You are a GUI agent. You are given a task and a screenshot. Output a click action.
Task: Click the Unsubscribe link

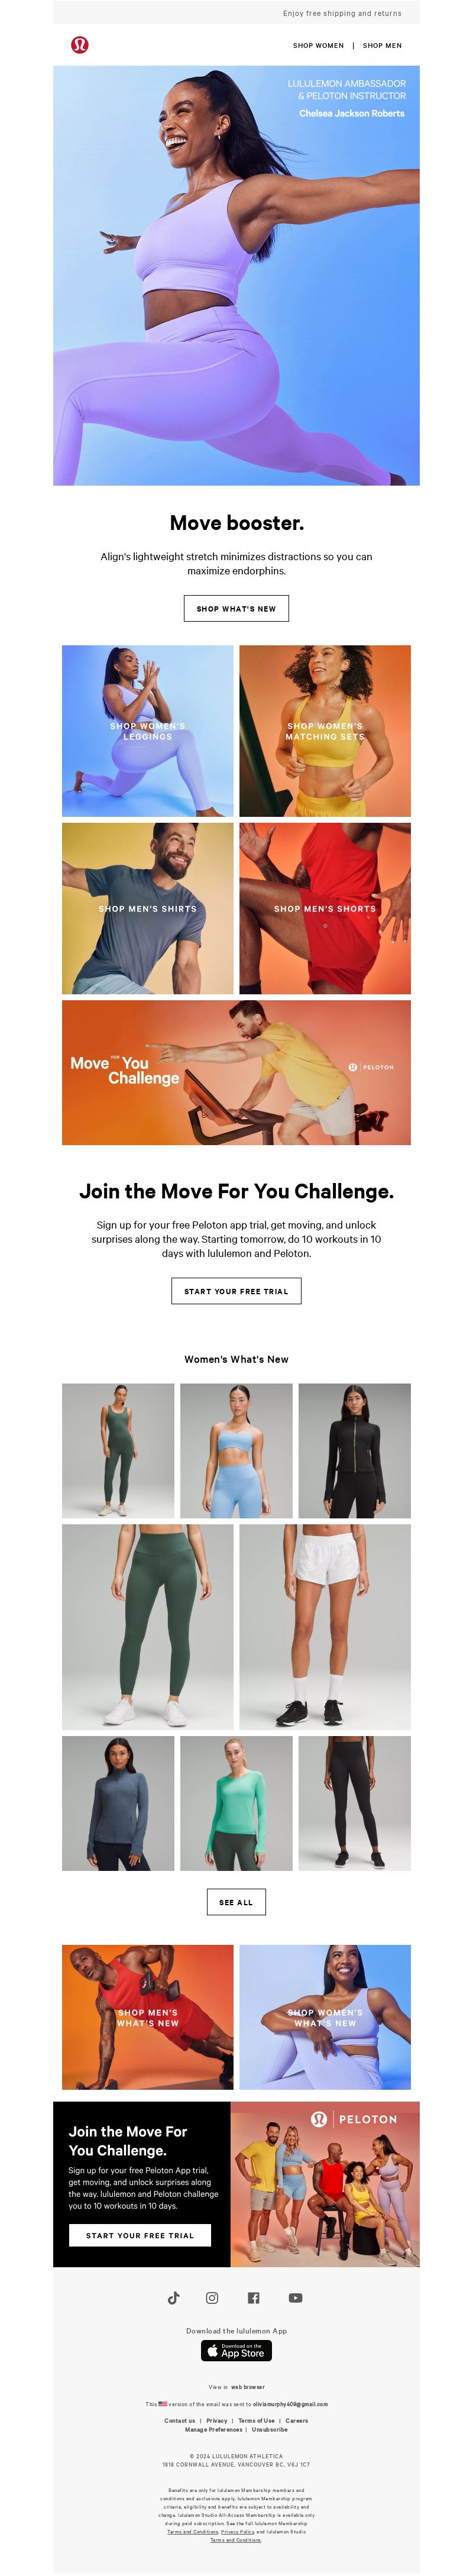[x=270, y=2428]
